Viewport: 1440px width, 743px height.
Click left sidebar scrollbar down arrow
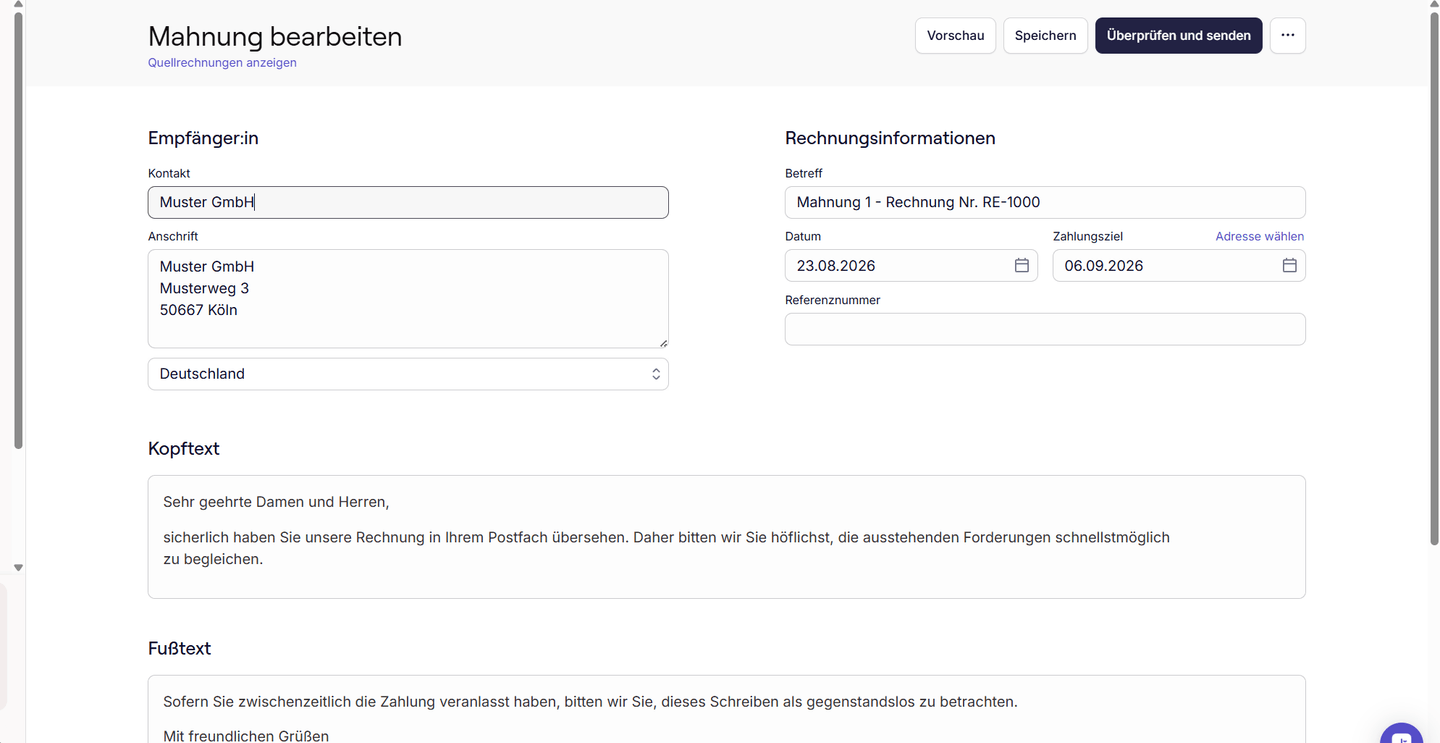click(18, 567)
